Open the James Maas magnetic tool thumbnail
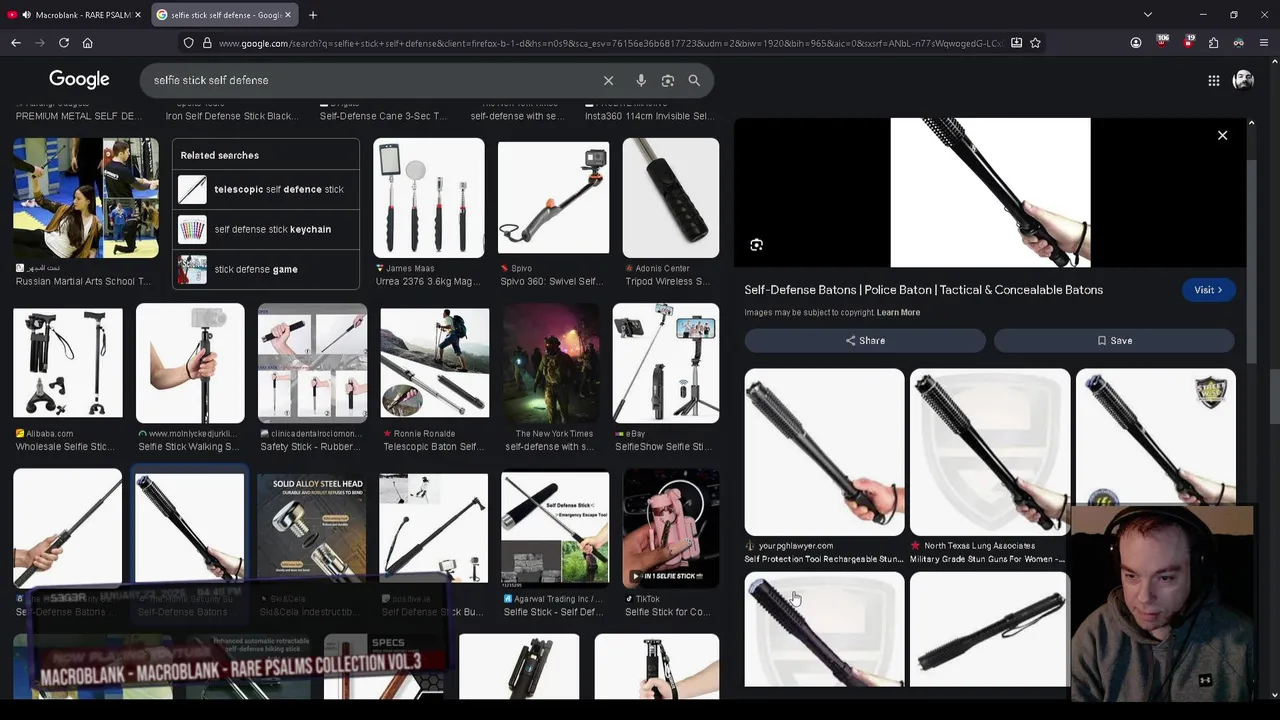 tap(429, 198)
